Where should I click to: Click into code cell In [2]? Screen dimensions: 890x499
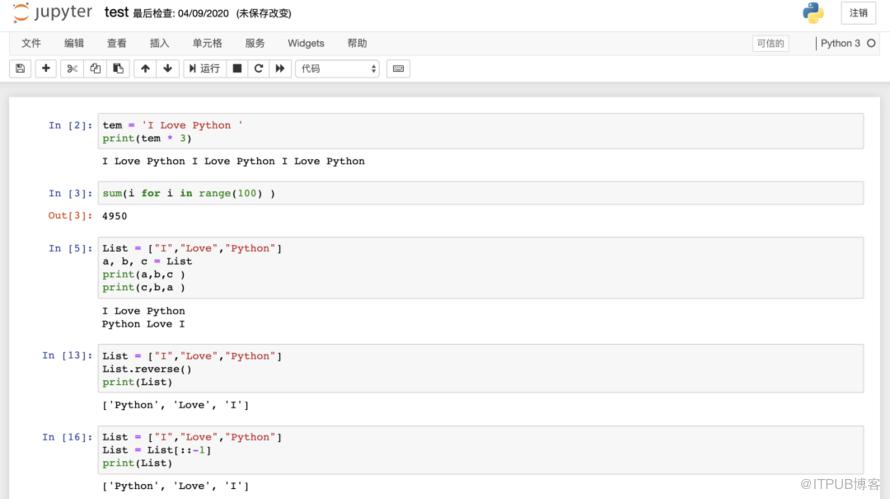tap(480, 131)
